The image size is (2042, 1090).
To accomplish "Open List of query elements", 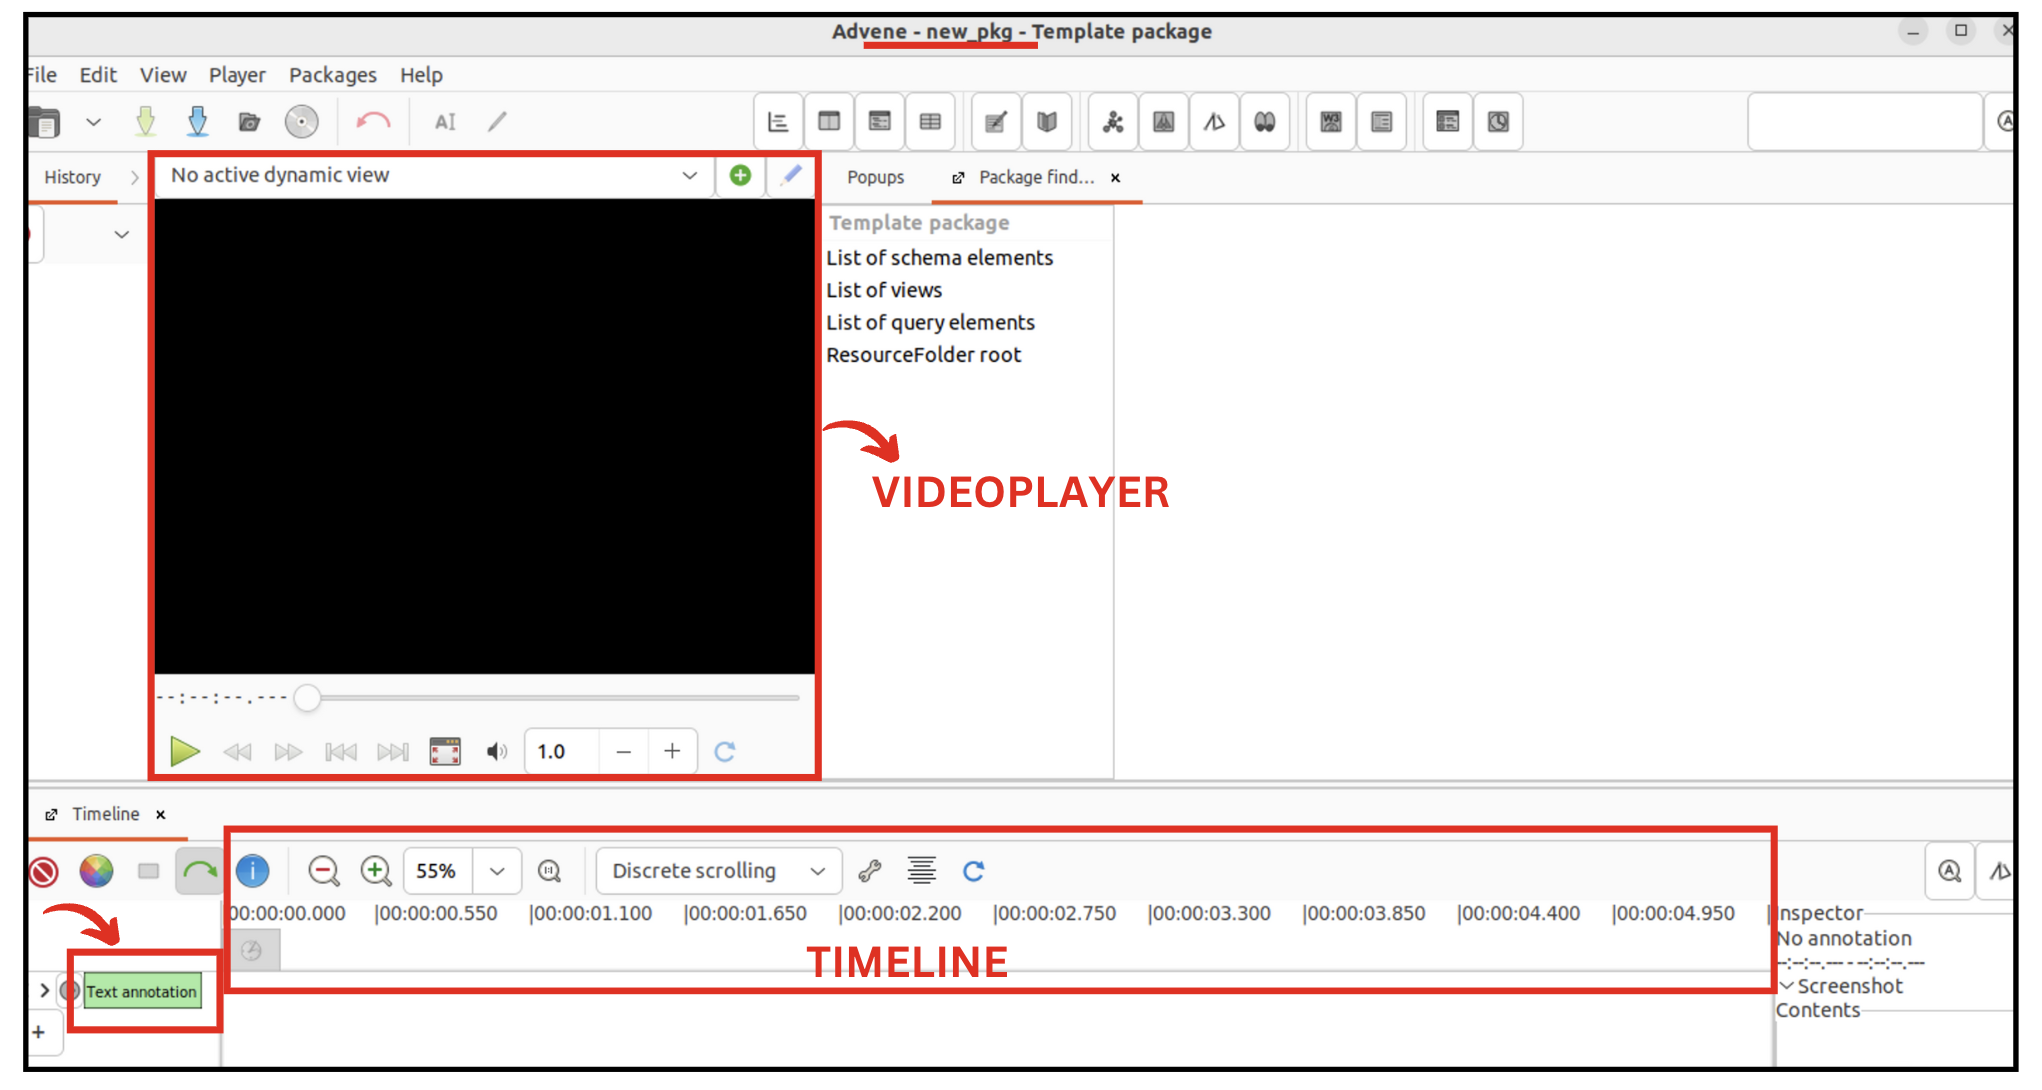I will [x=930, y=323].
